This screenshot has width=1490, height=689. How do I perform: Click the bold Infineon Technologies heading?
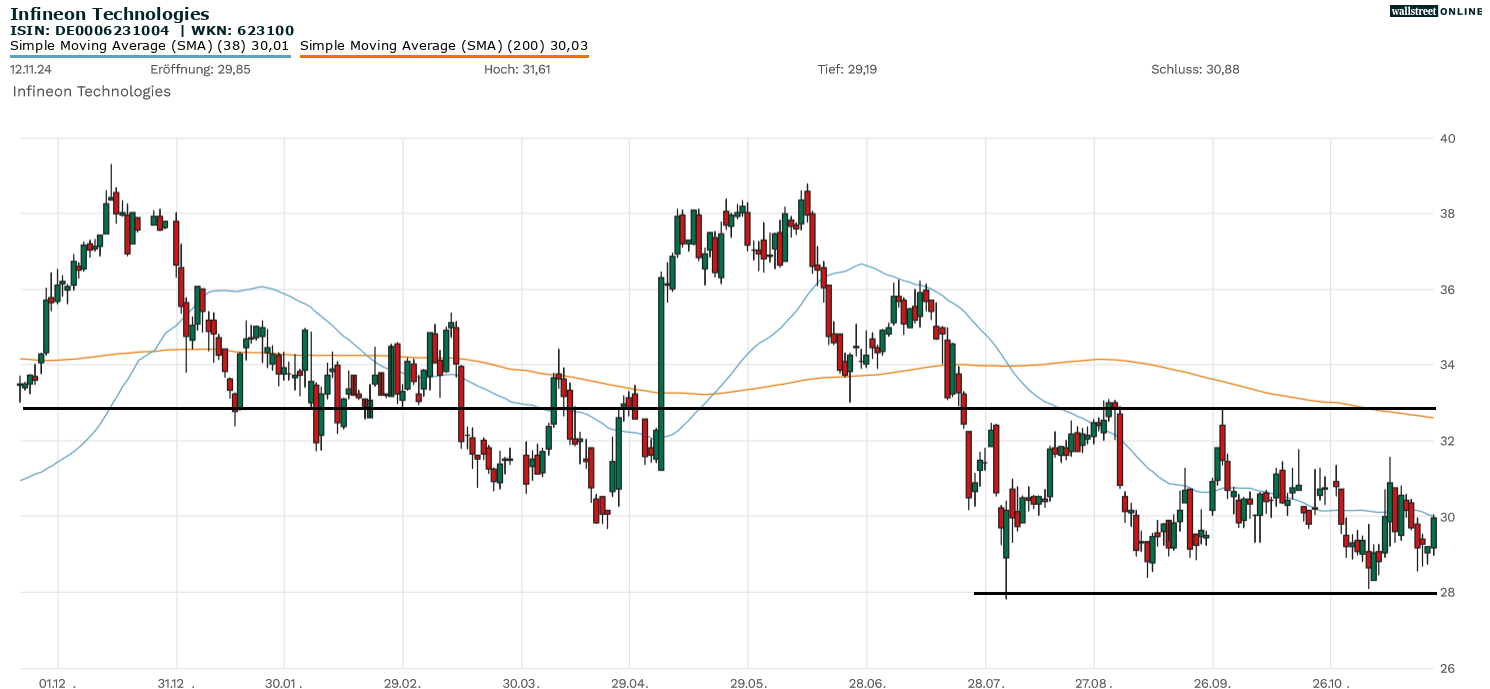(110, 14)
